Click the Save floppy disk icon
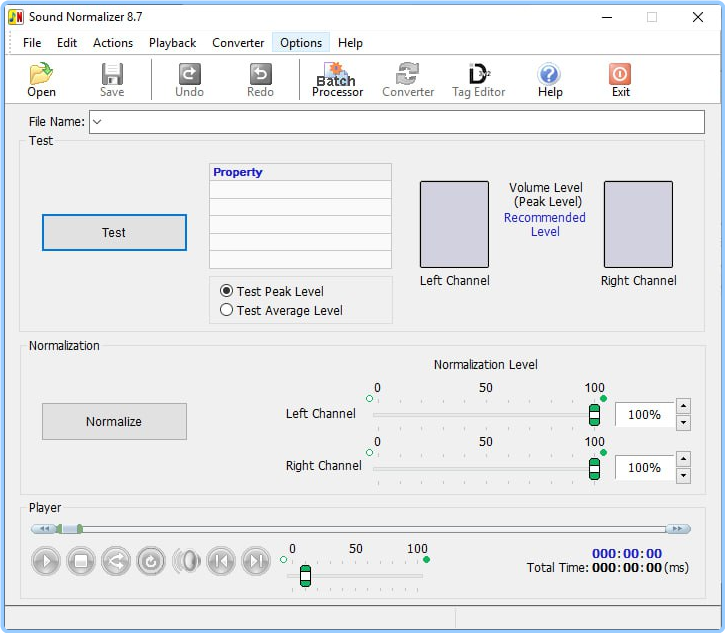The image size is (725, 633). pos(112,80)
